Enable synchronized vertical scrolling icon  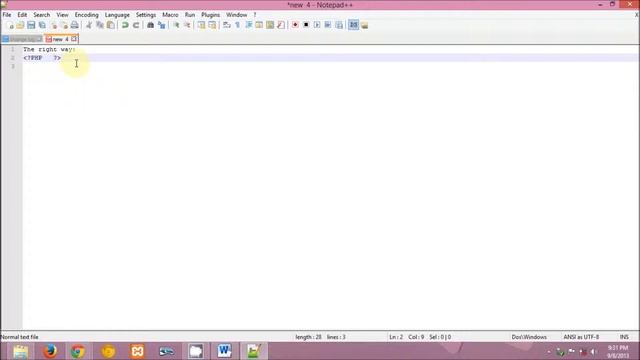[x=201, y=25]
